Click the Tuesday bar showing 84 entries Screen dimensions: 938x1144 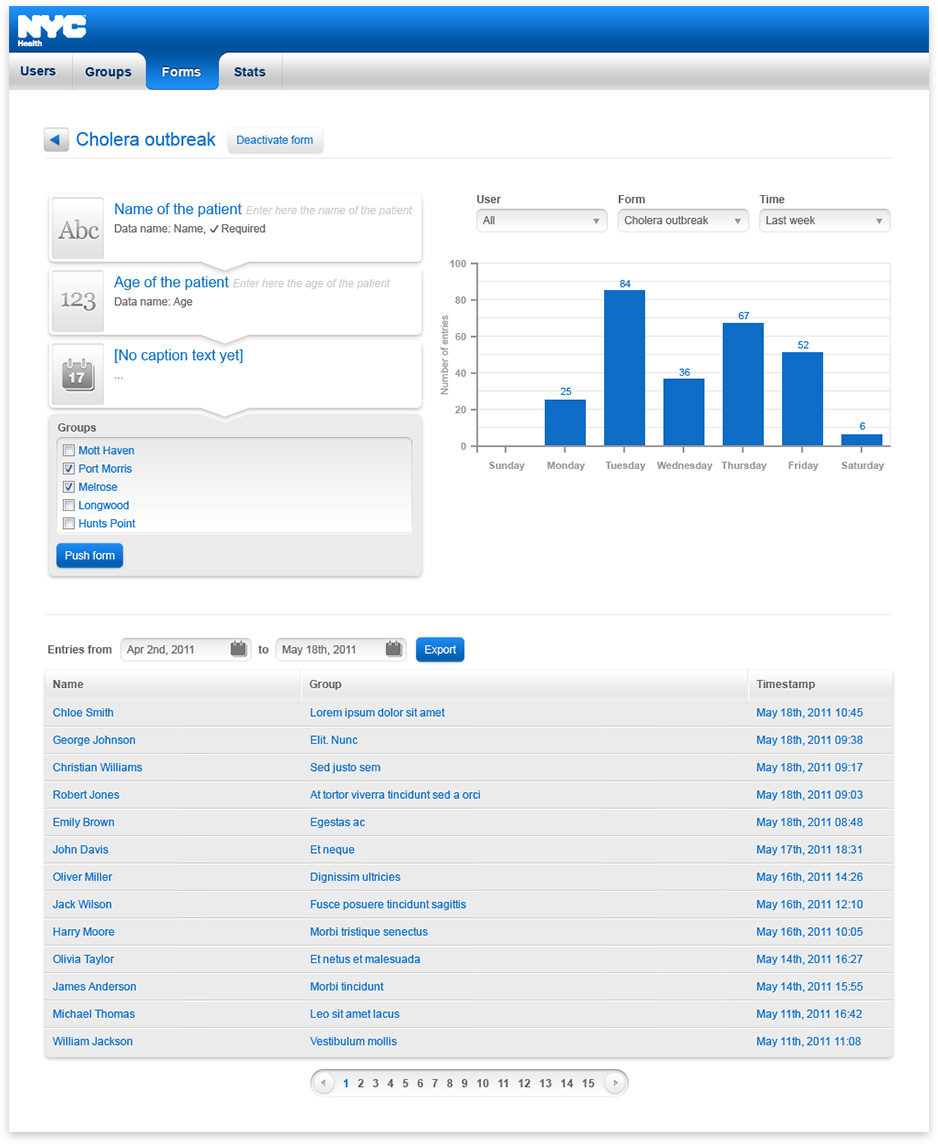point(624,368)
